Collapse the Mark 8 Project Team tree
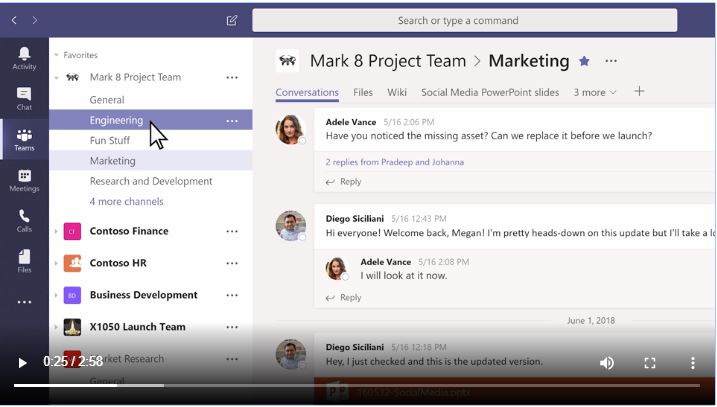Screen dimensions: 717x407 [56, 77]
